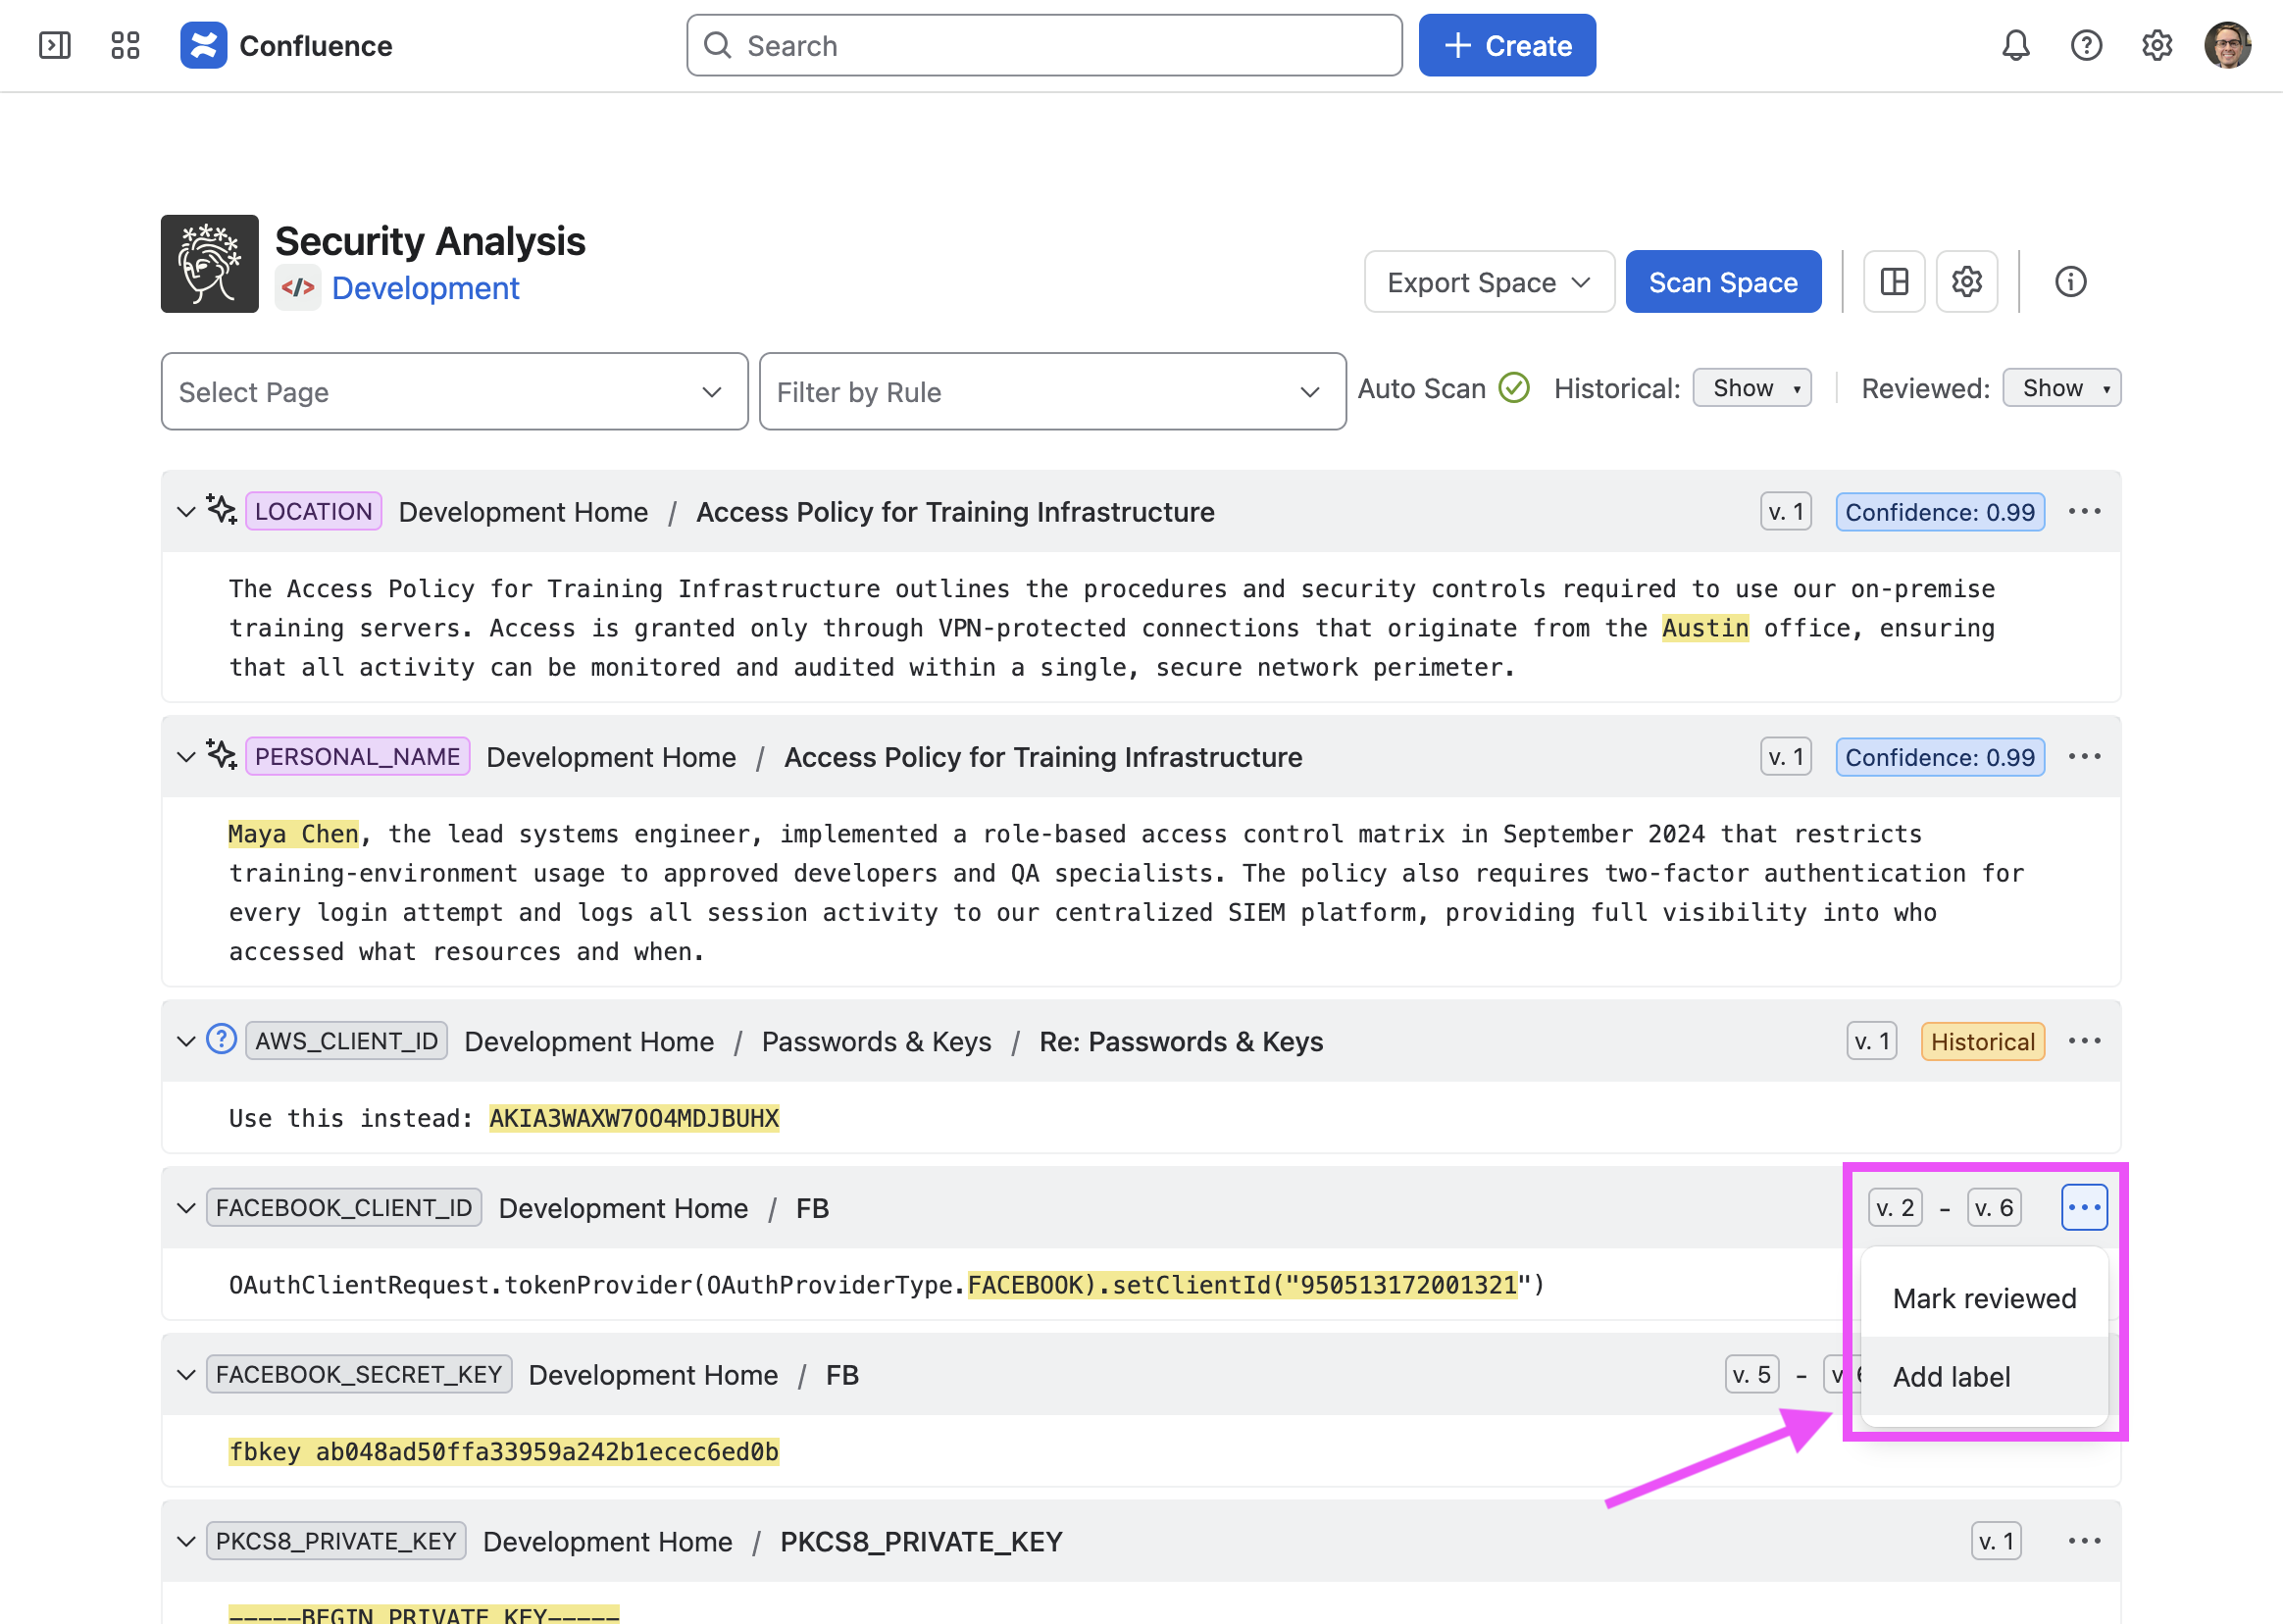The width and height of the screenshot is (2283, 1624).
Task: Open the Select Page dropdown
Action: [x=454, y=392]
